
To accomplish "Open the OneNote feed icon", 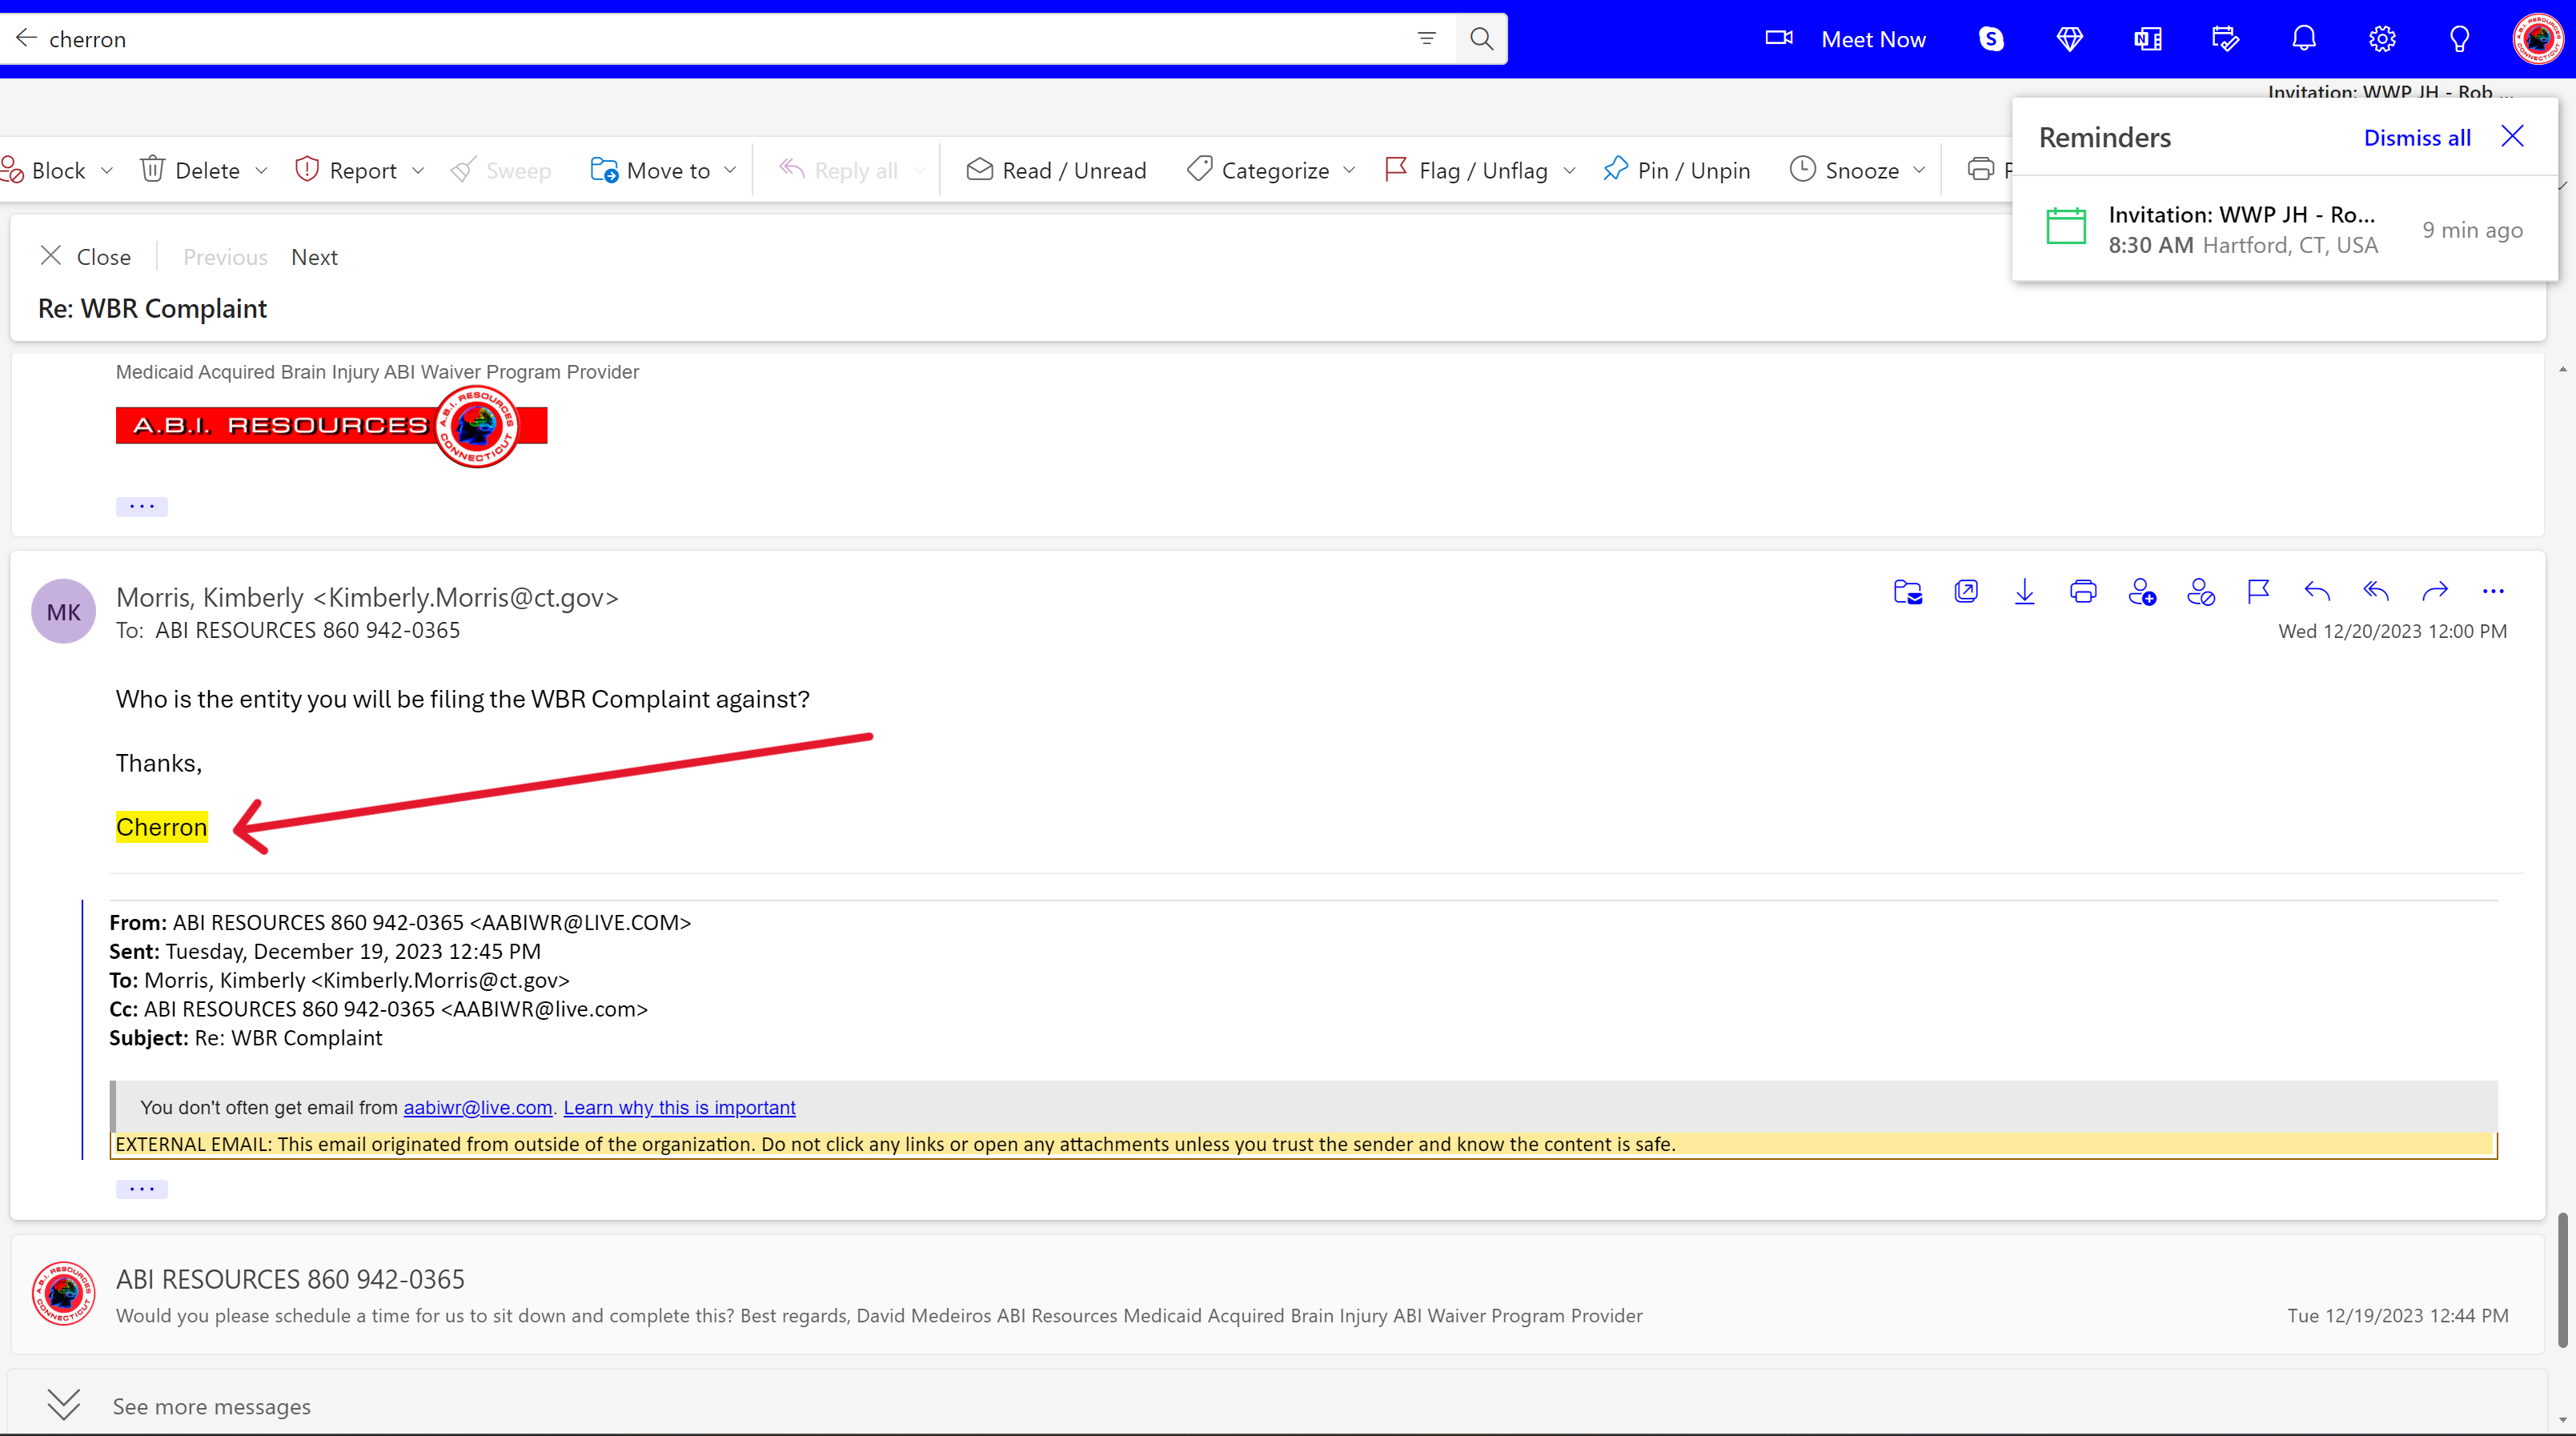I will (x=2147, y=39).
